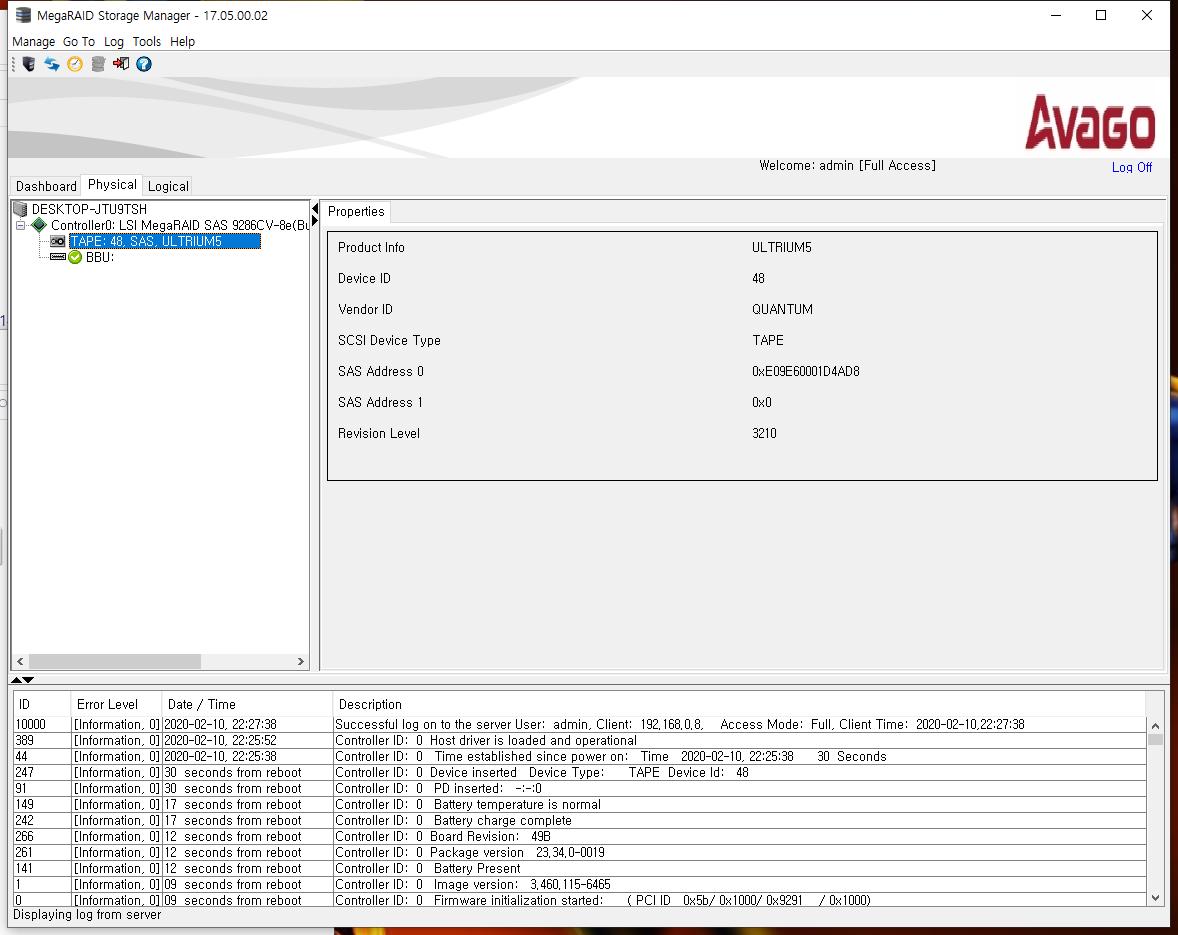This screenshot has height=935, width=1178.
Task: Click log list scroll down arrow
Action: click(1155, 898)
